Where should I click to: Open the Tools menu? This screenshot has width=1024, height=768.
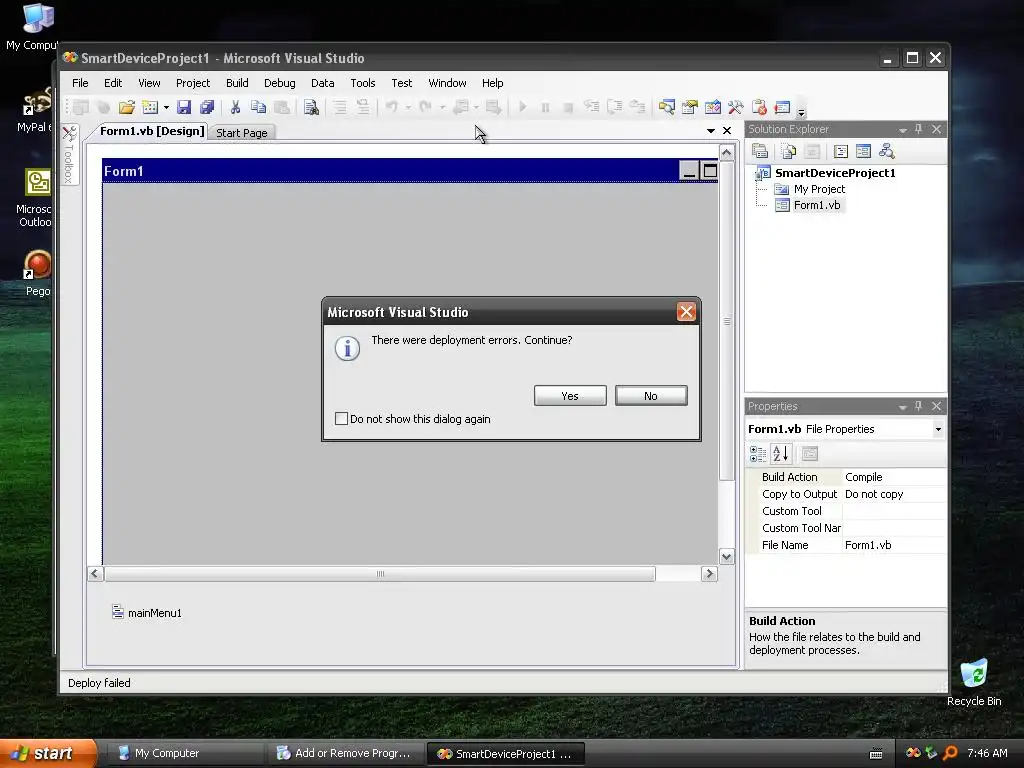[x=362, y=83]
